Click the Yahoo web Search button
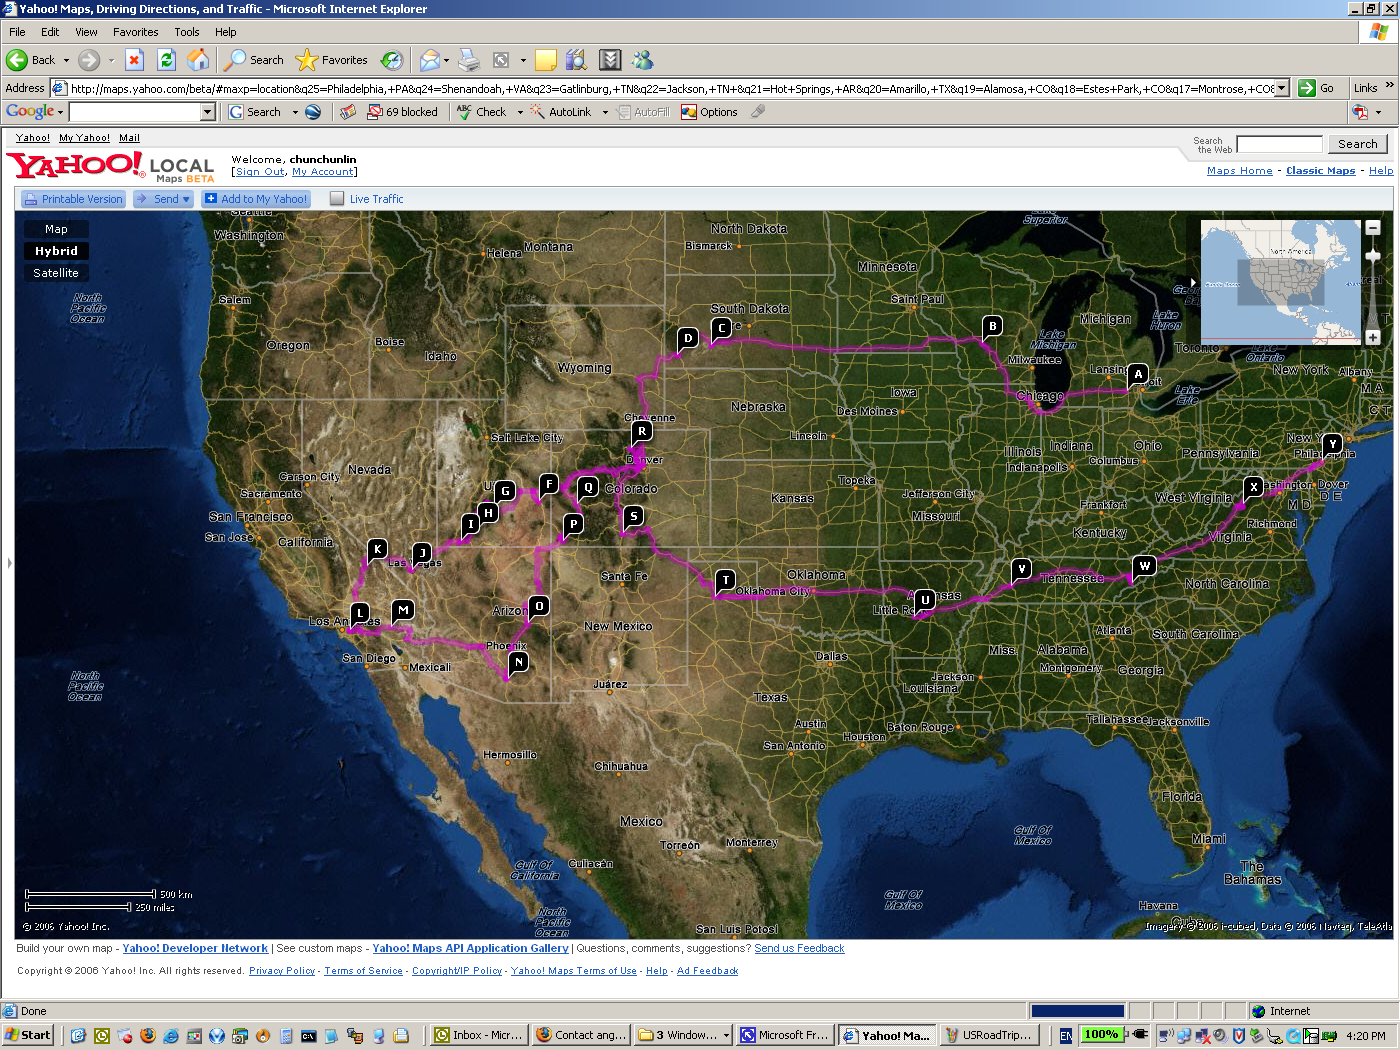 click(1357, 144)
